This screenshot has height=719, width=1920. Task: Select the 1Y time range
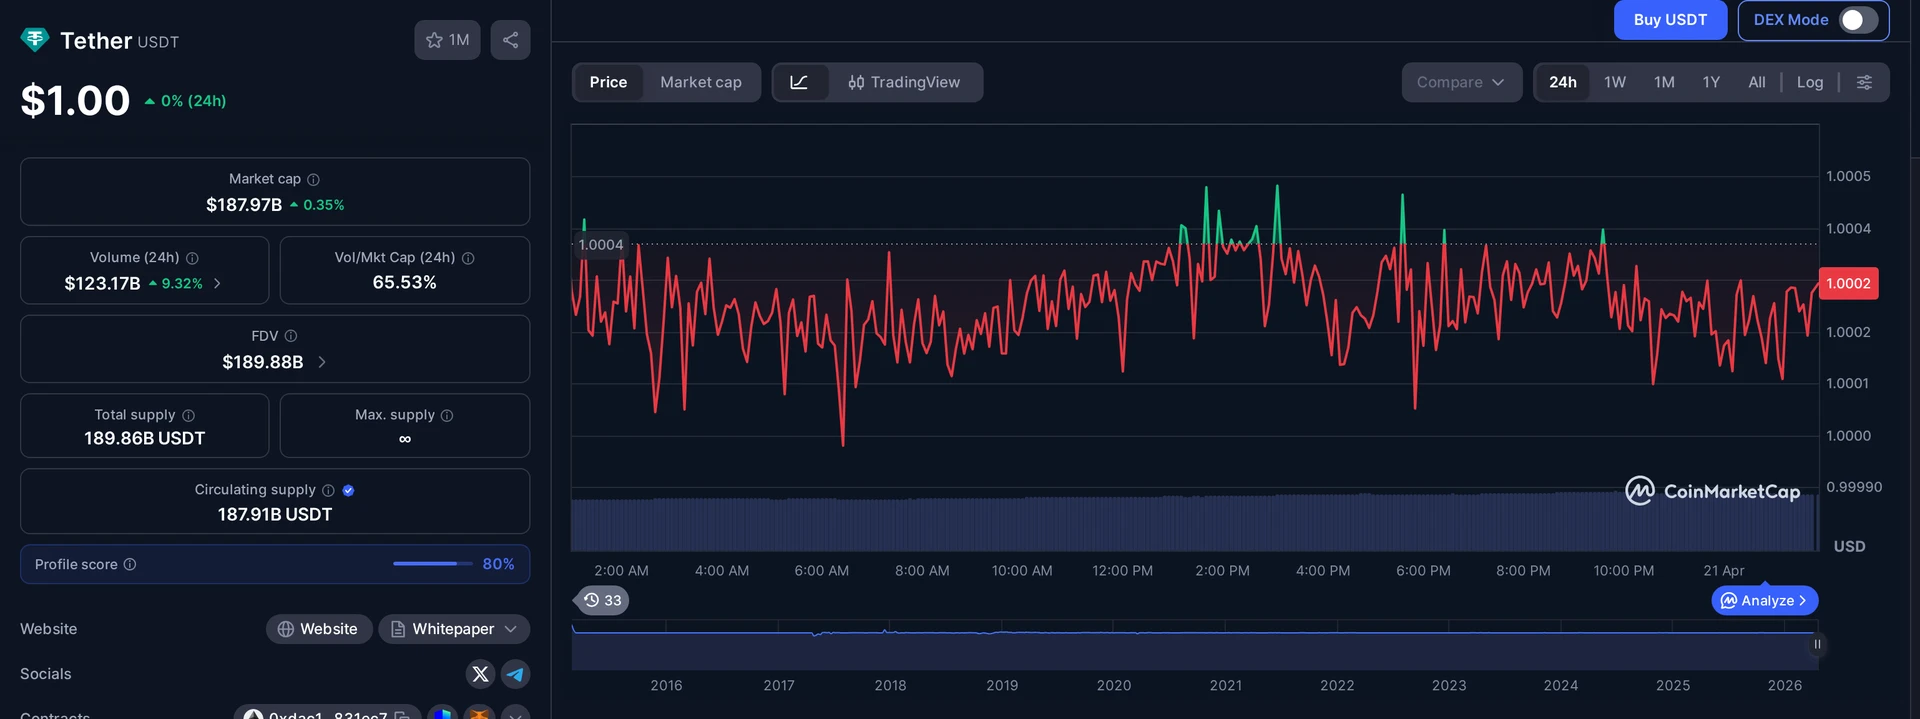coord(1711,82)
